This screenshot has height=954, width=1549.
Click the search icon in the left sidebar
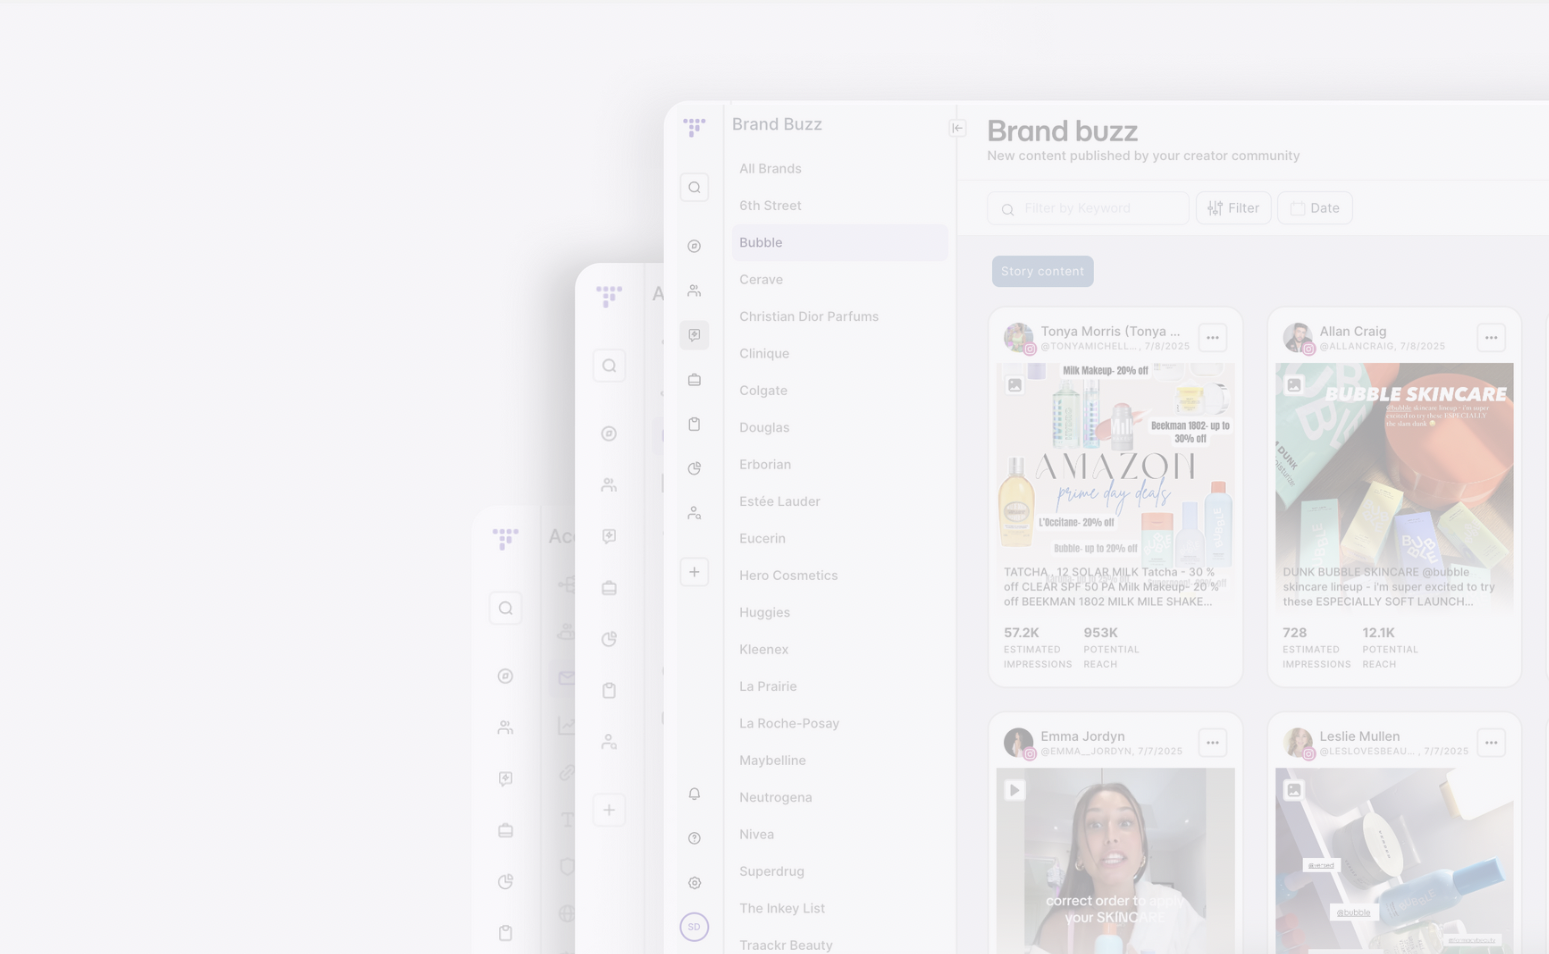point(694,188)
